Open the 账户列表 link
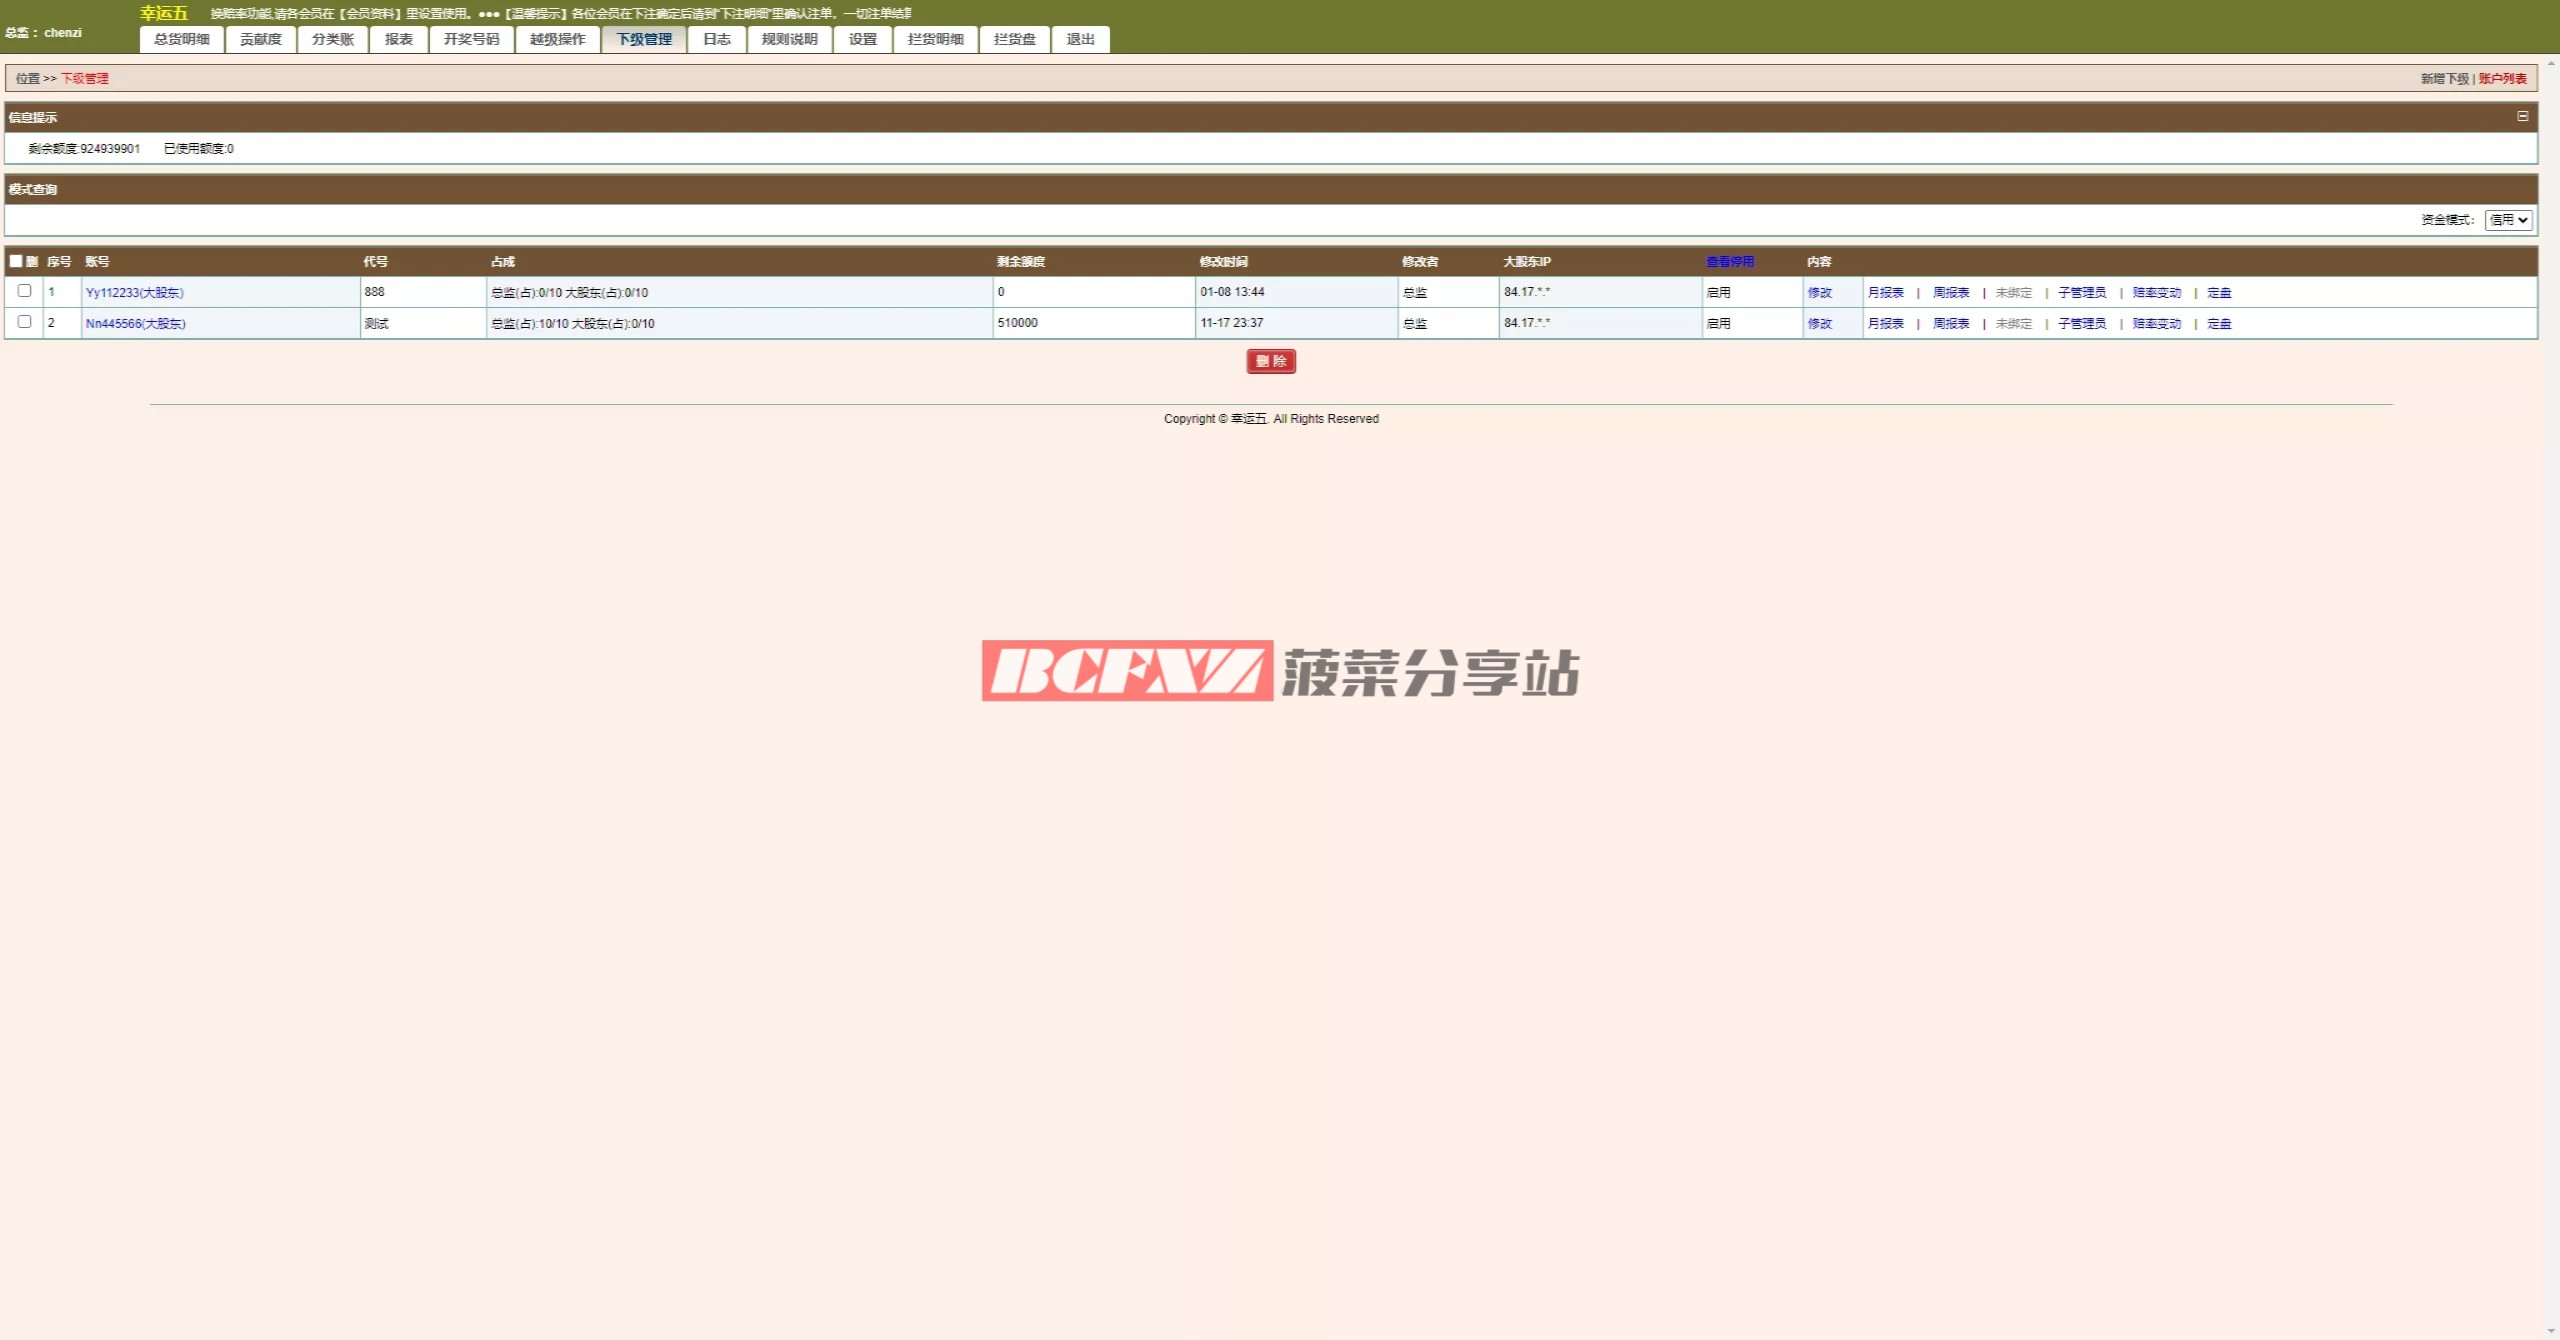 tap(2502, 78)
